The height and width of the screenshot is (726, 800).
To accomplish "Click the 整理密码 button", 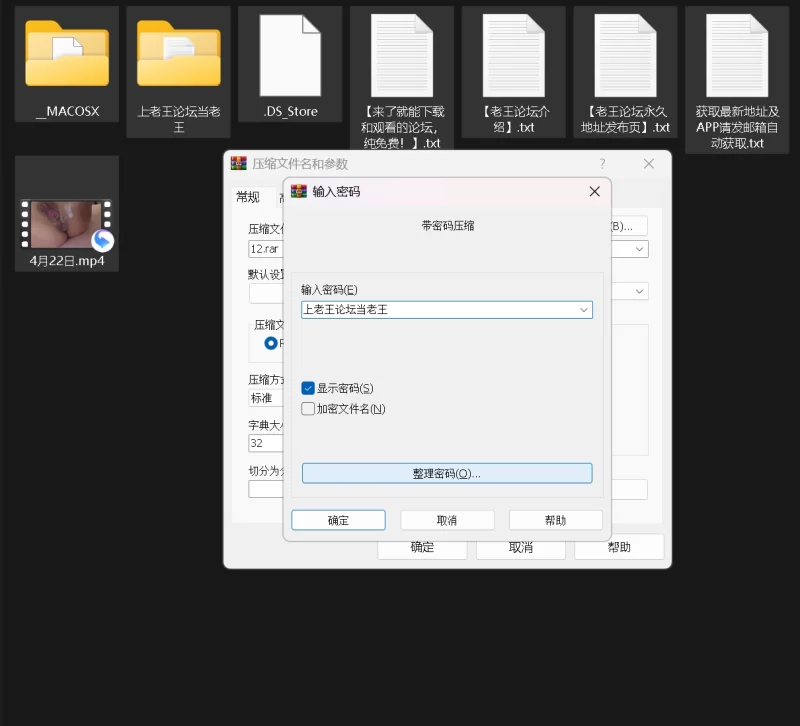I will (447, 473).
